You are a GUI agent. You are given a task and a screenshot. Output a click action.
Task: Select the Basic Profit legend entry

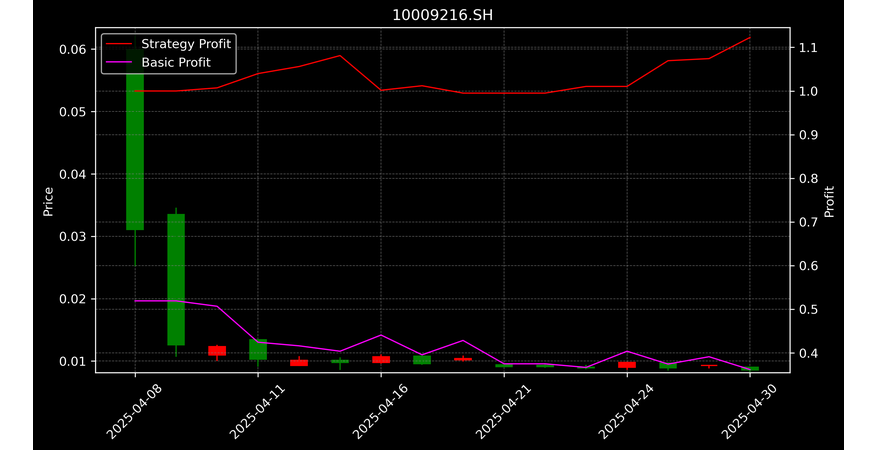pos(158,63)
